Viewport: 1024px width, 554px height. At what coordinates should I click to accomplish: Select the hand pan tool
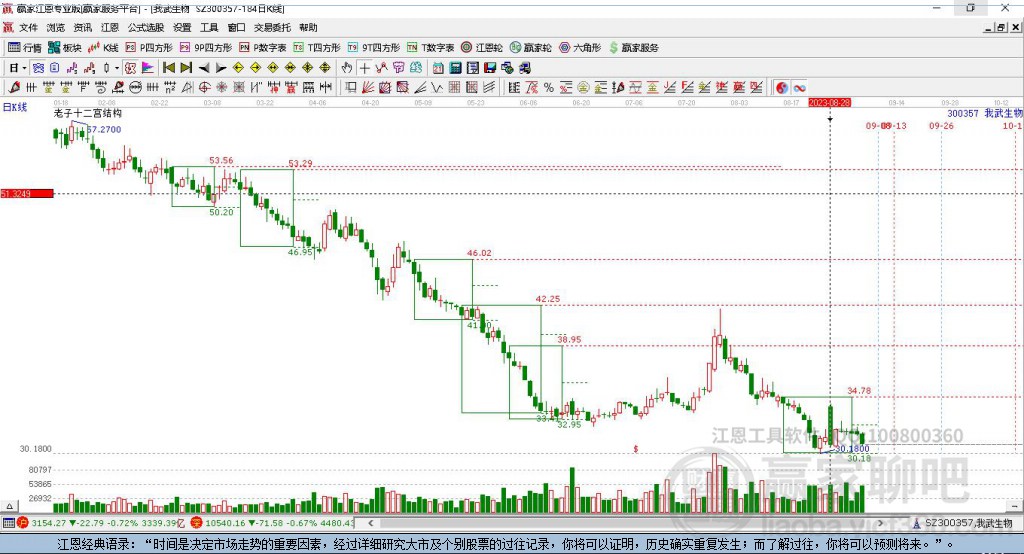tap(347, 68)
